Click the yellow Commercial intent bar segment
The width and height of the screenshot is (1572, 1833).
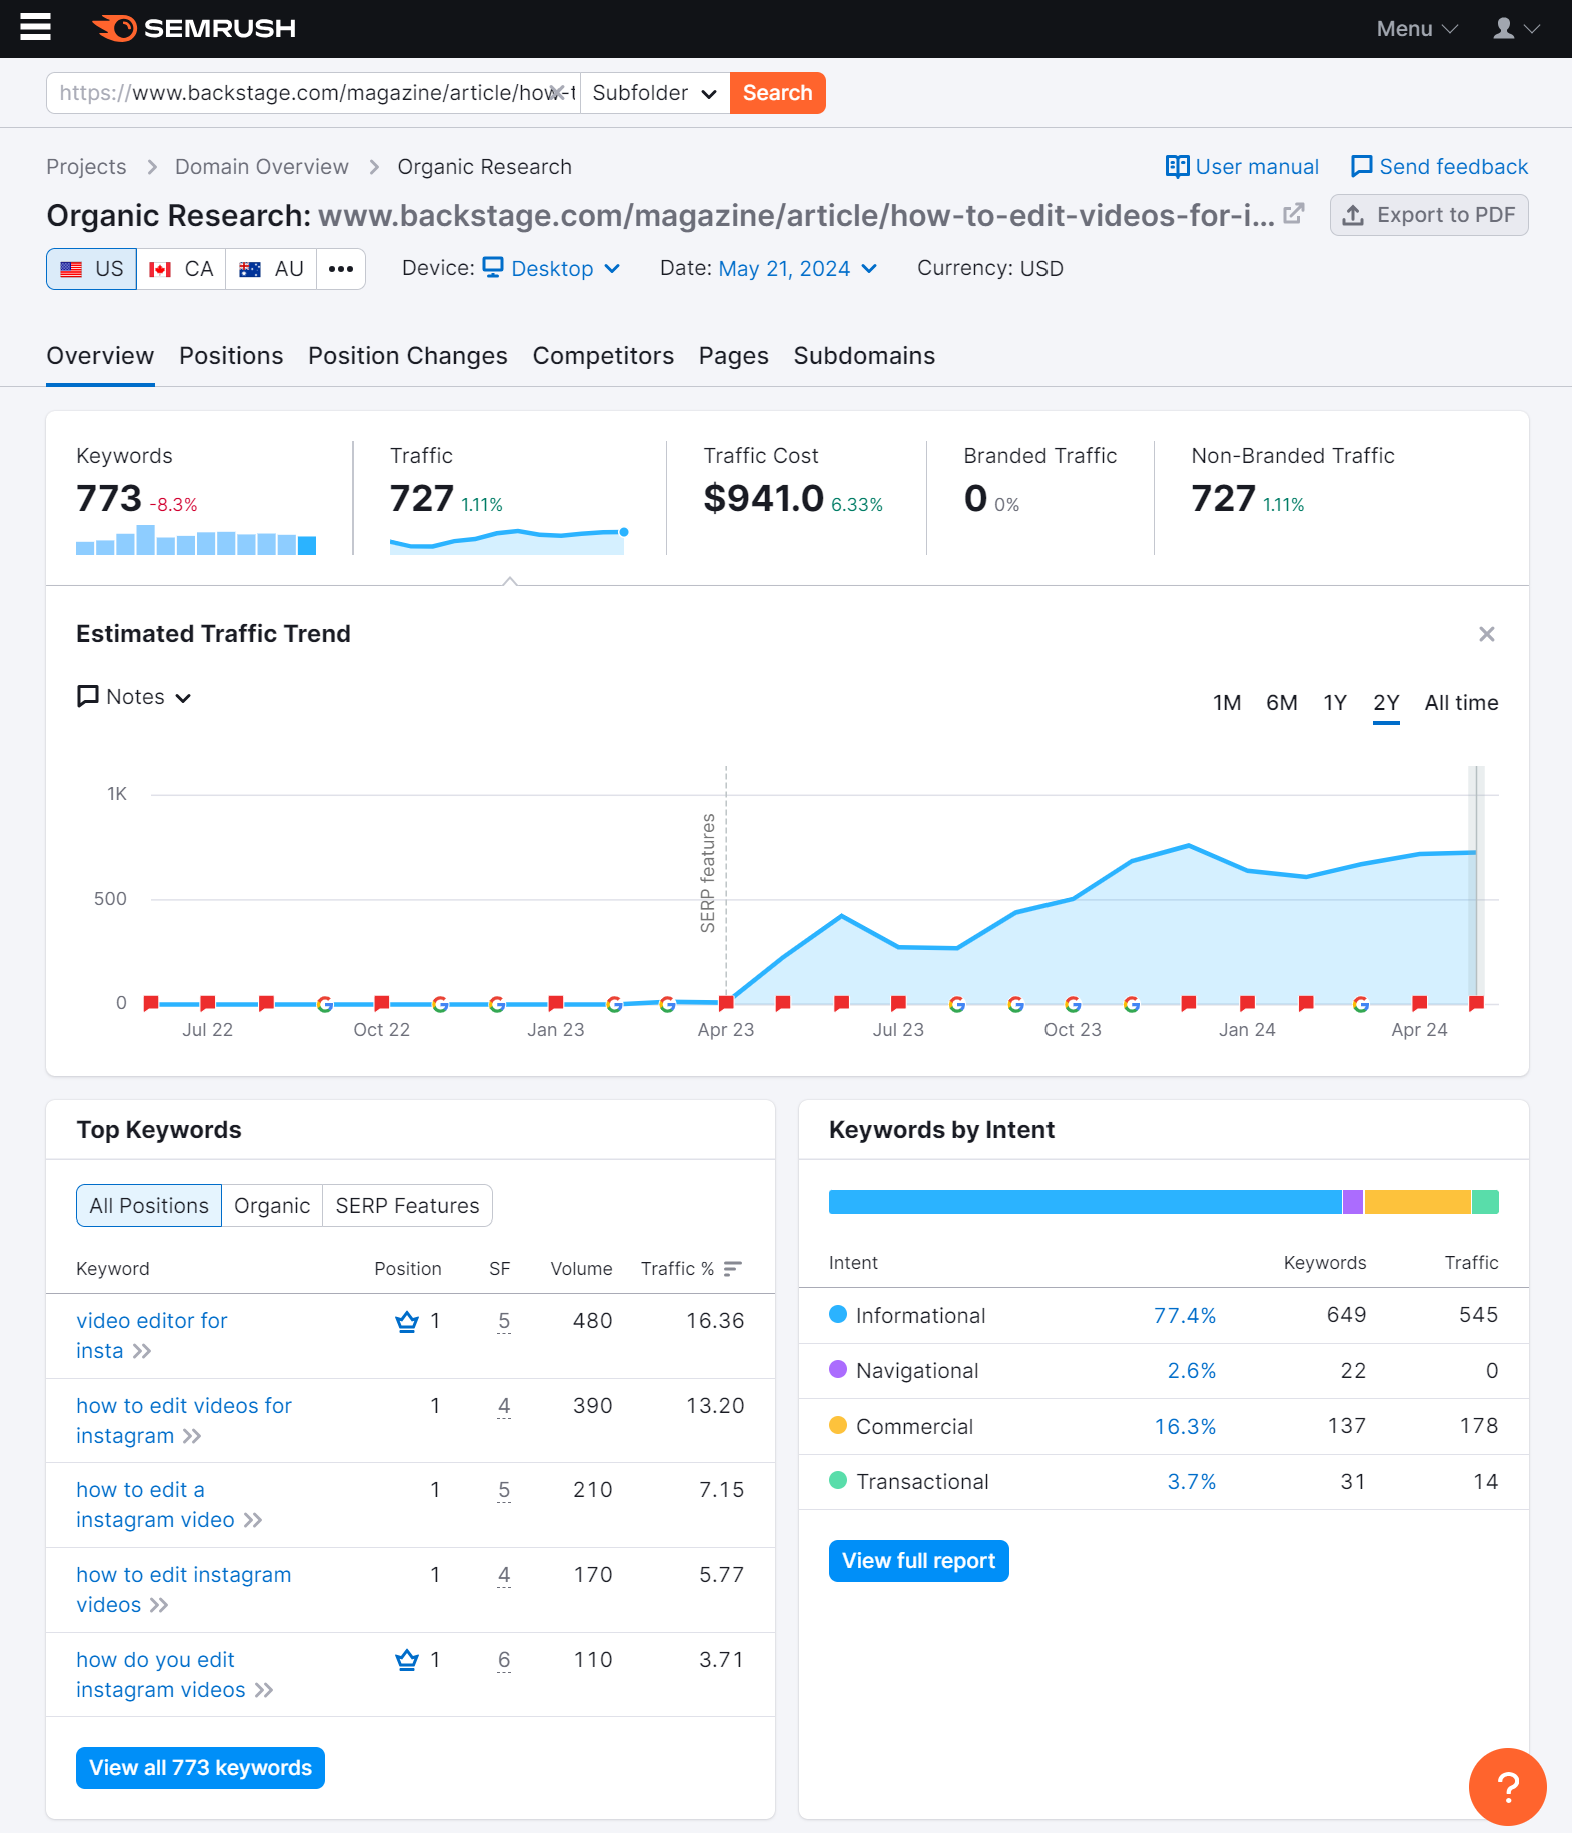pyautogui.click(x=1418, y=1202)
